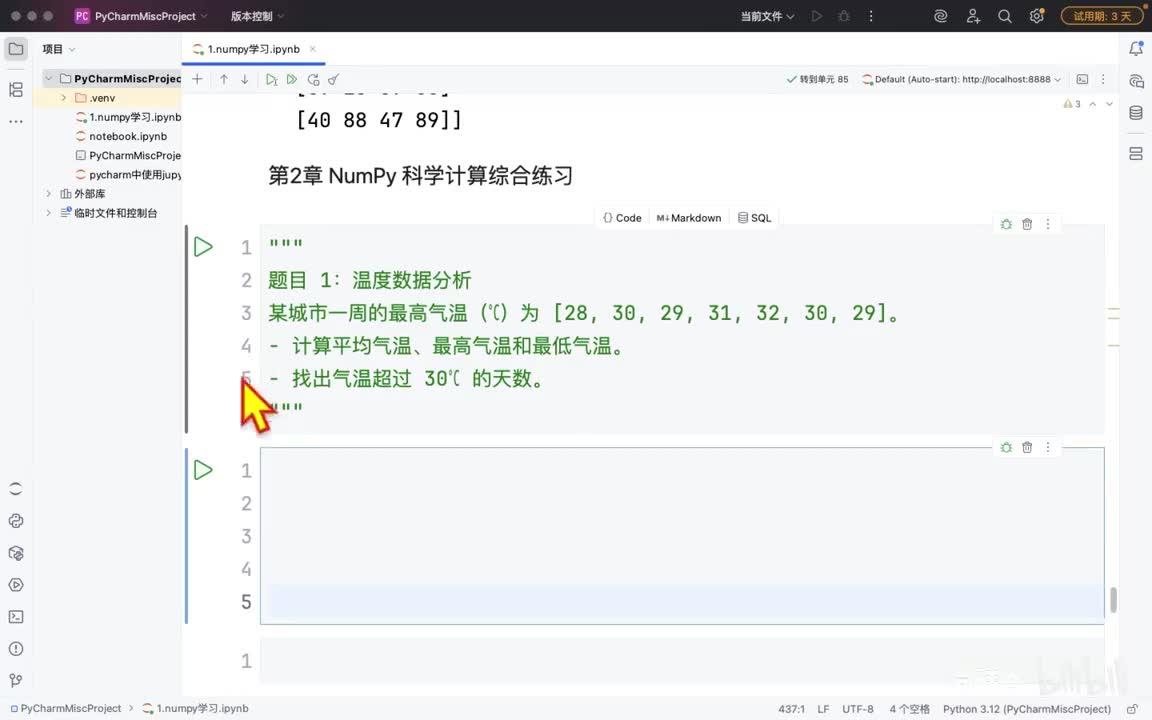The width and height of the screenshot is (1152, 720).
Task: Open the Python Packages icon in left sidebar
Action: point(15,553)
